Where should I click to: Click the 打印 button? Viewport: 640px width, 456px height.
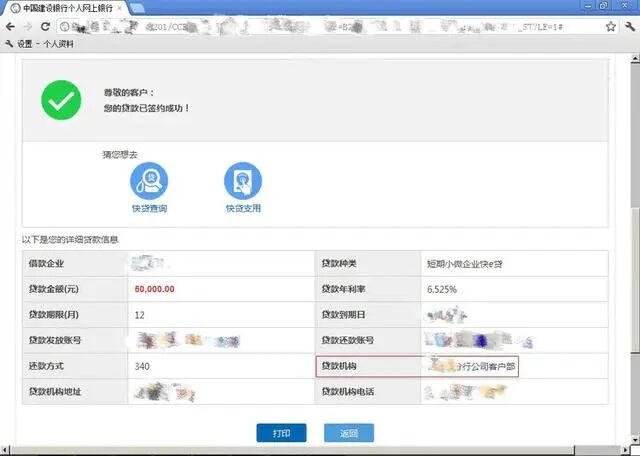281,433
